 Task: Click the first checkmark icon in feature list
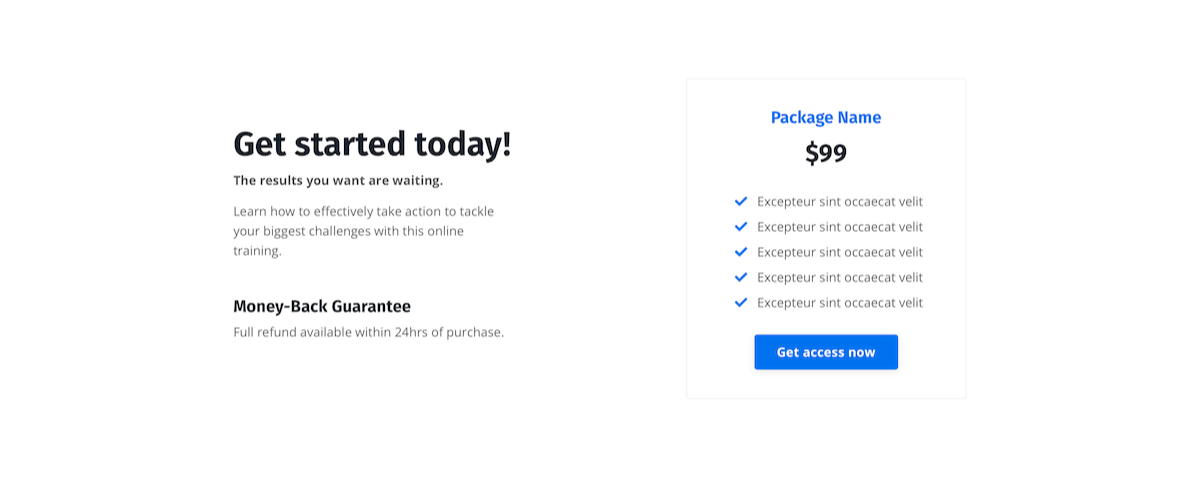click(741, 201)
